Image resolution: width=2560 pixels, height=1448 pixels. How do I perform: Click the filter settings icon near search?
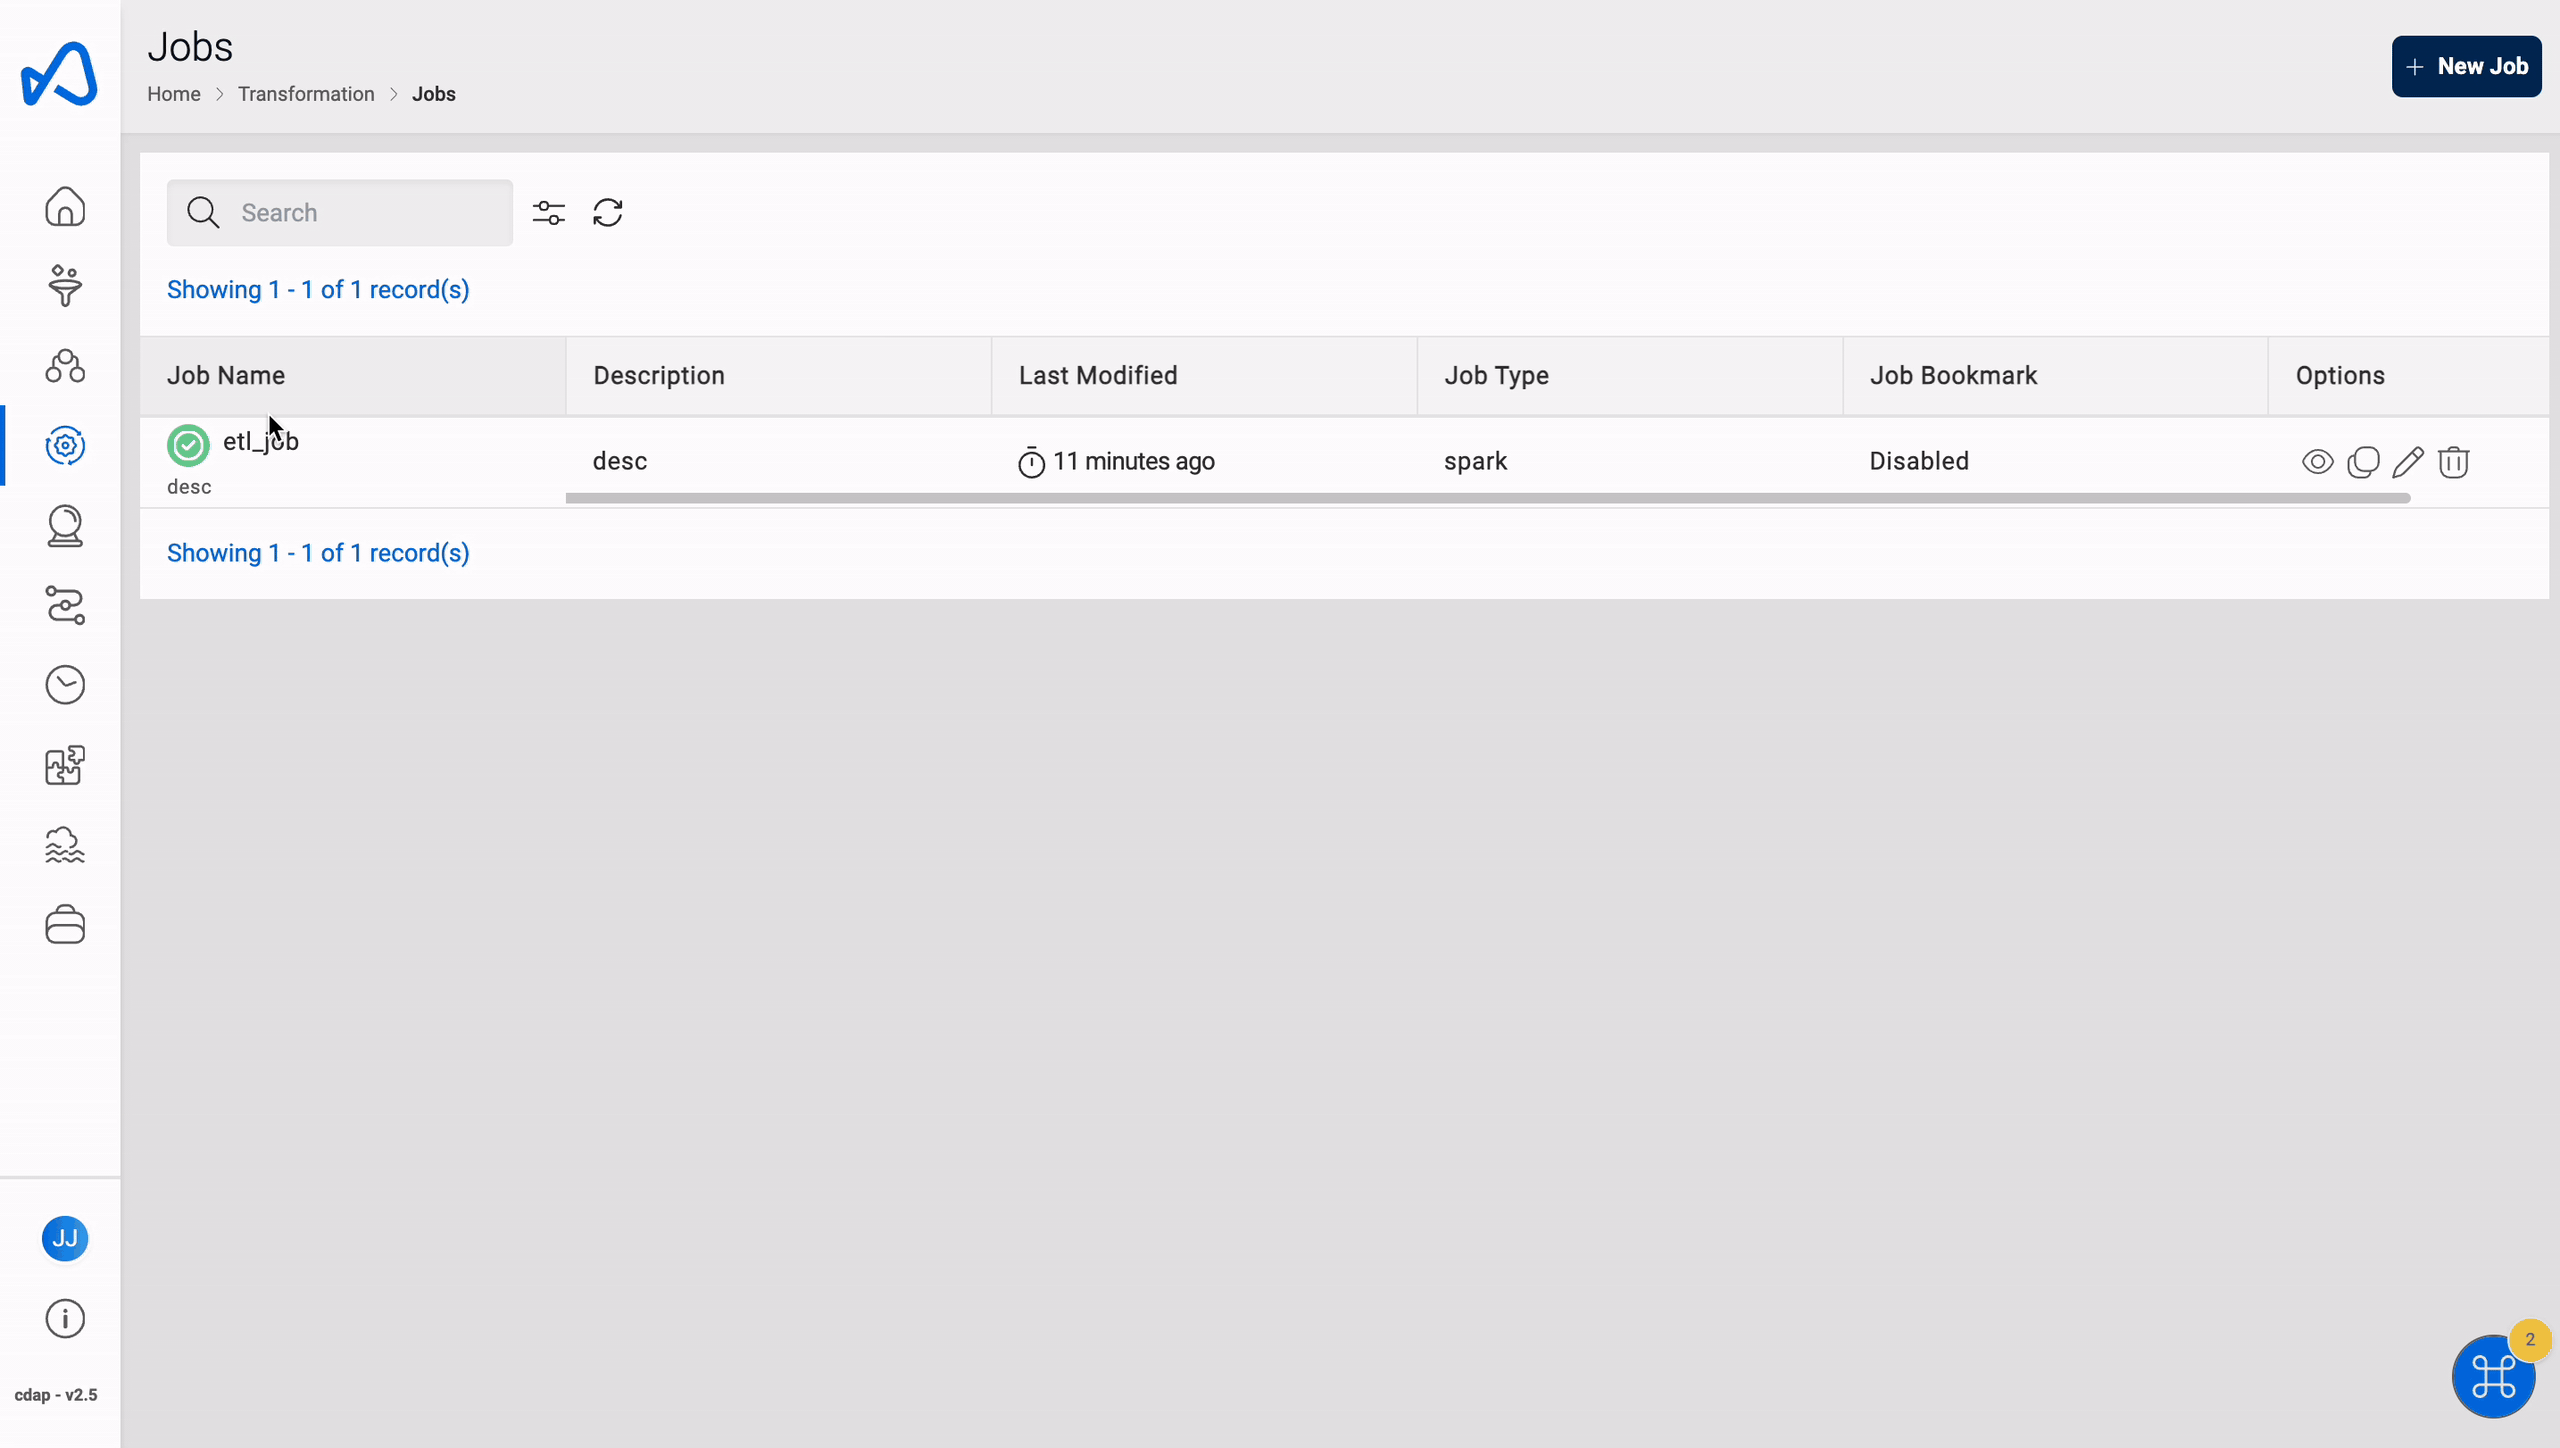click(549, 211)
